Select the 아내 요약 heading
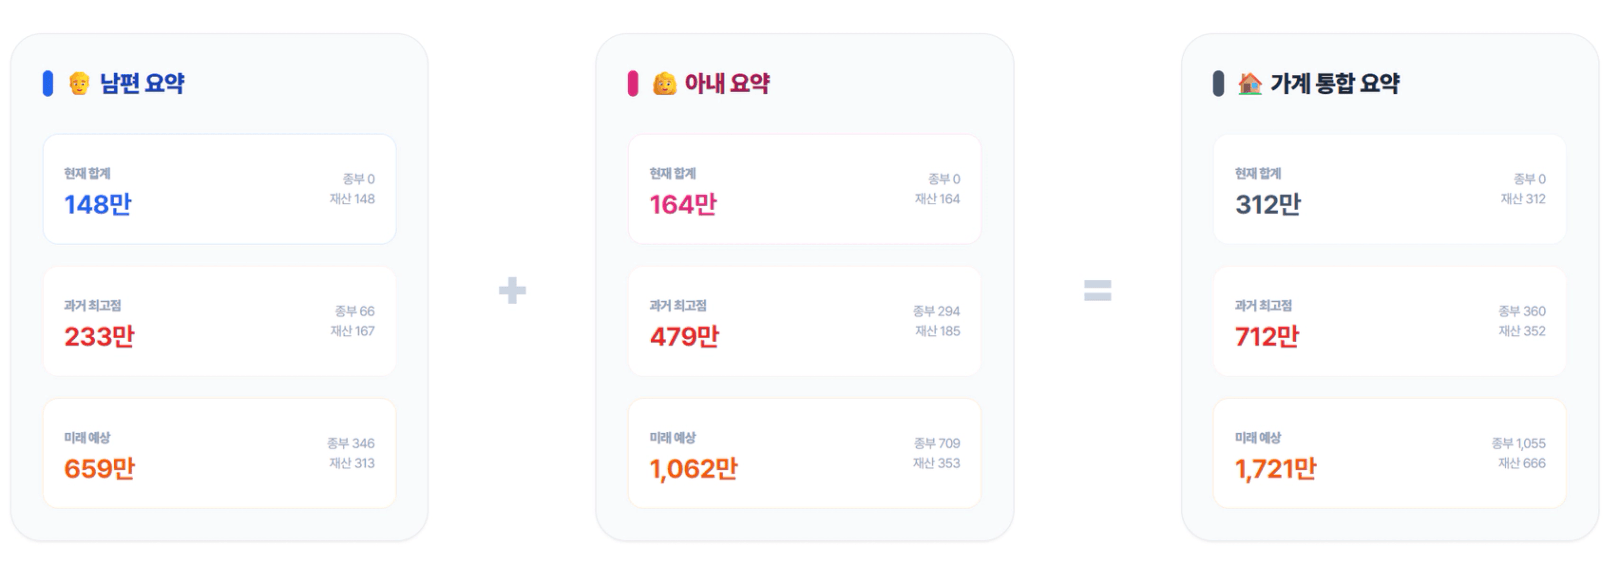Image resolution: width=1620 pixels, height=565 pixels. pos(727,83)
